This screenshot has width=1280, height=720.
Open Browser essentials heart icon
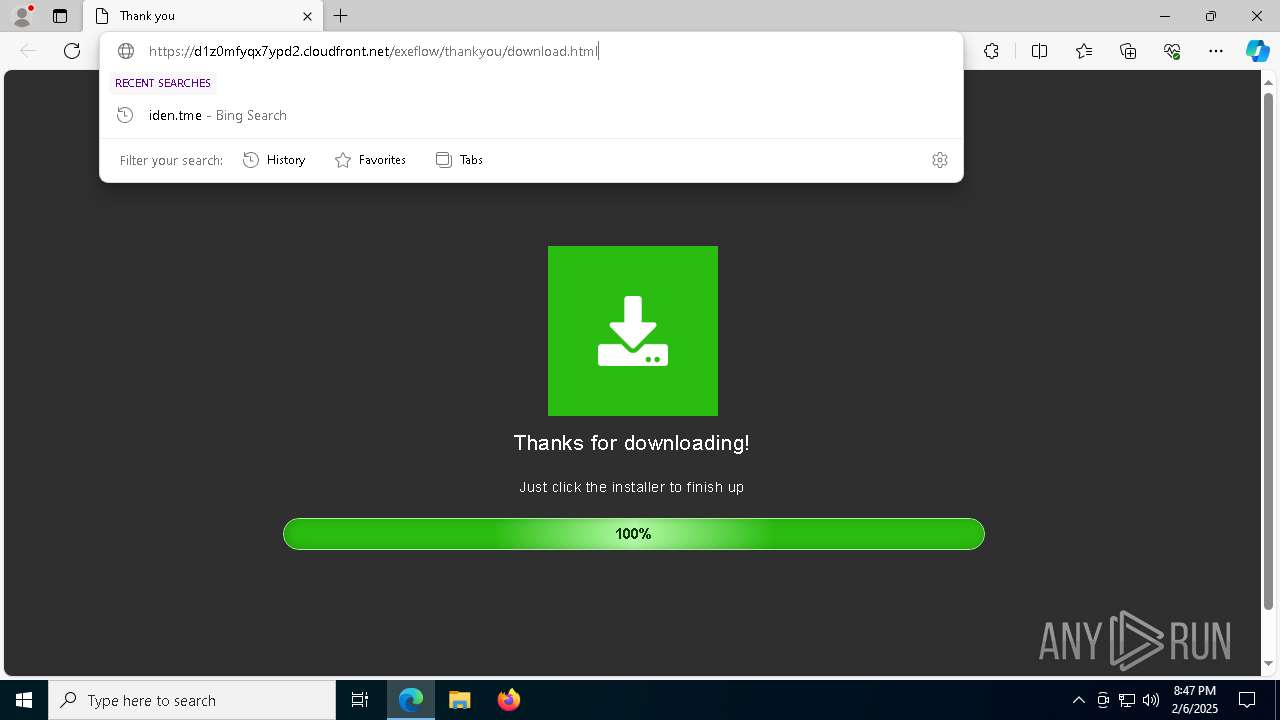[x=1172, y=51]
